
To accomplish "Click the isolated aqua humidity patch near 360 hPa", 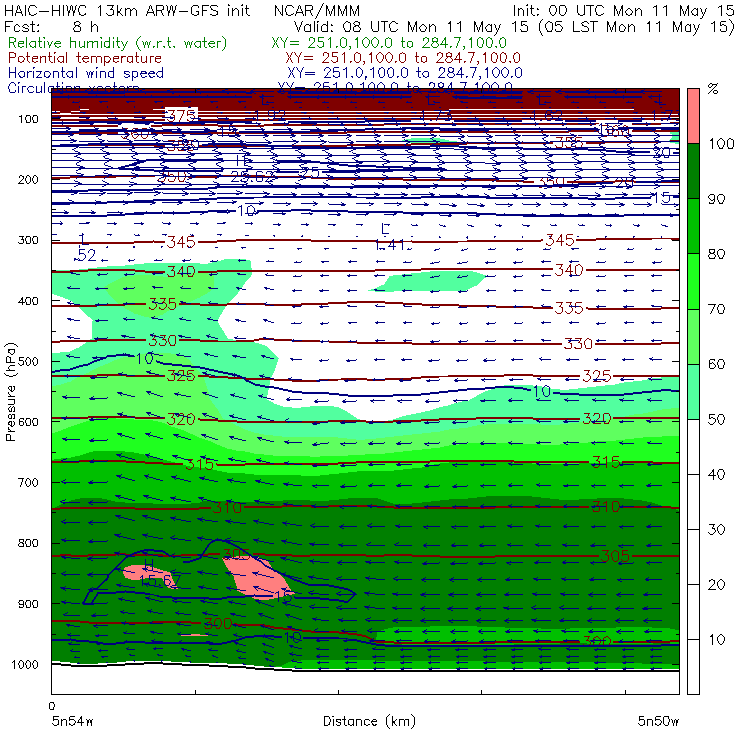I will 429,281.
